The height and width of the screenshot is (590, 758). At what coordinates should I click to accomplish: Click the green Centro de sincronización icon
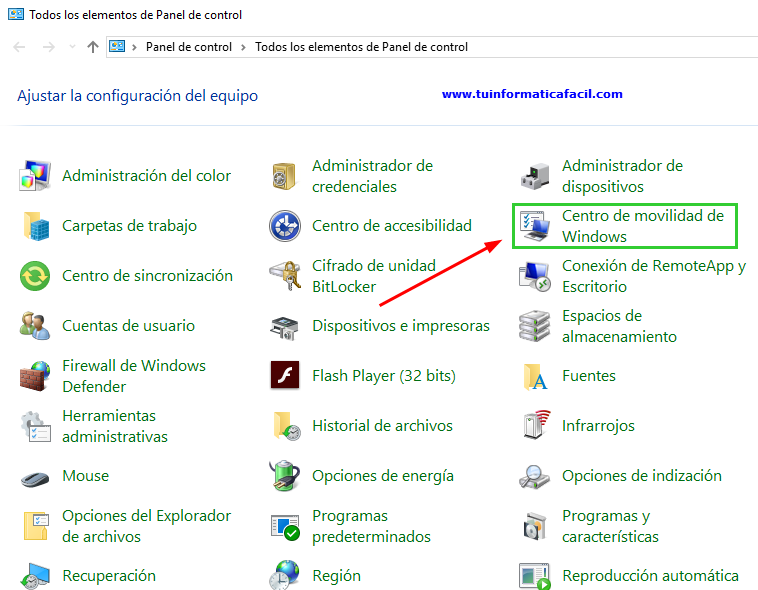(35, 276)
